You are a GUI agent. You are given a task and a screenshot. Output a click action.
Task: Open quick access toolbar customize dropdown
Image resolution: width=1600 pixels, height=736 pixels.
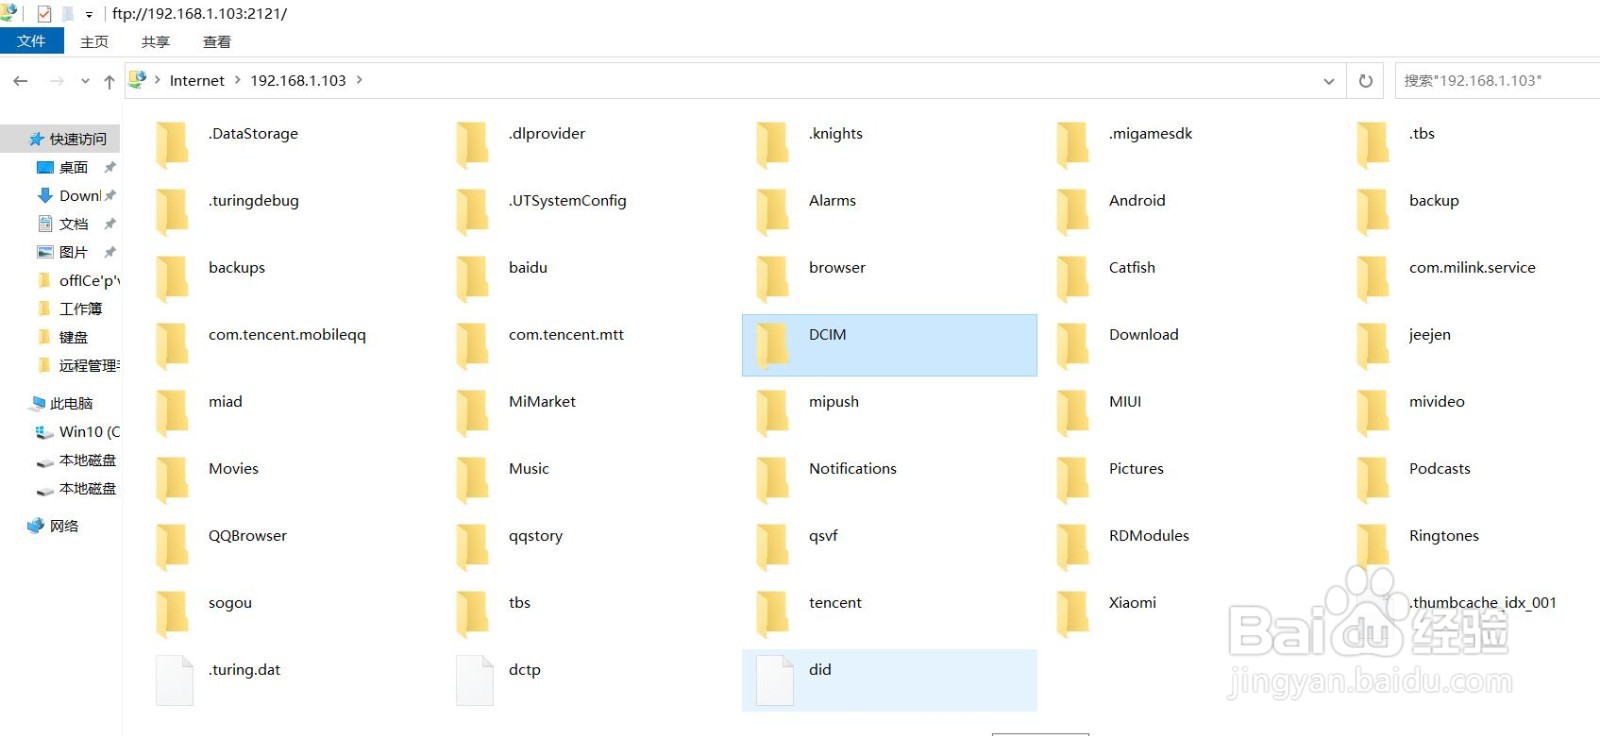88,15
